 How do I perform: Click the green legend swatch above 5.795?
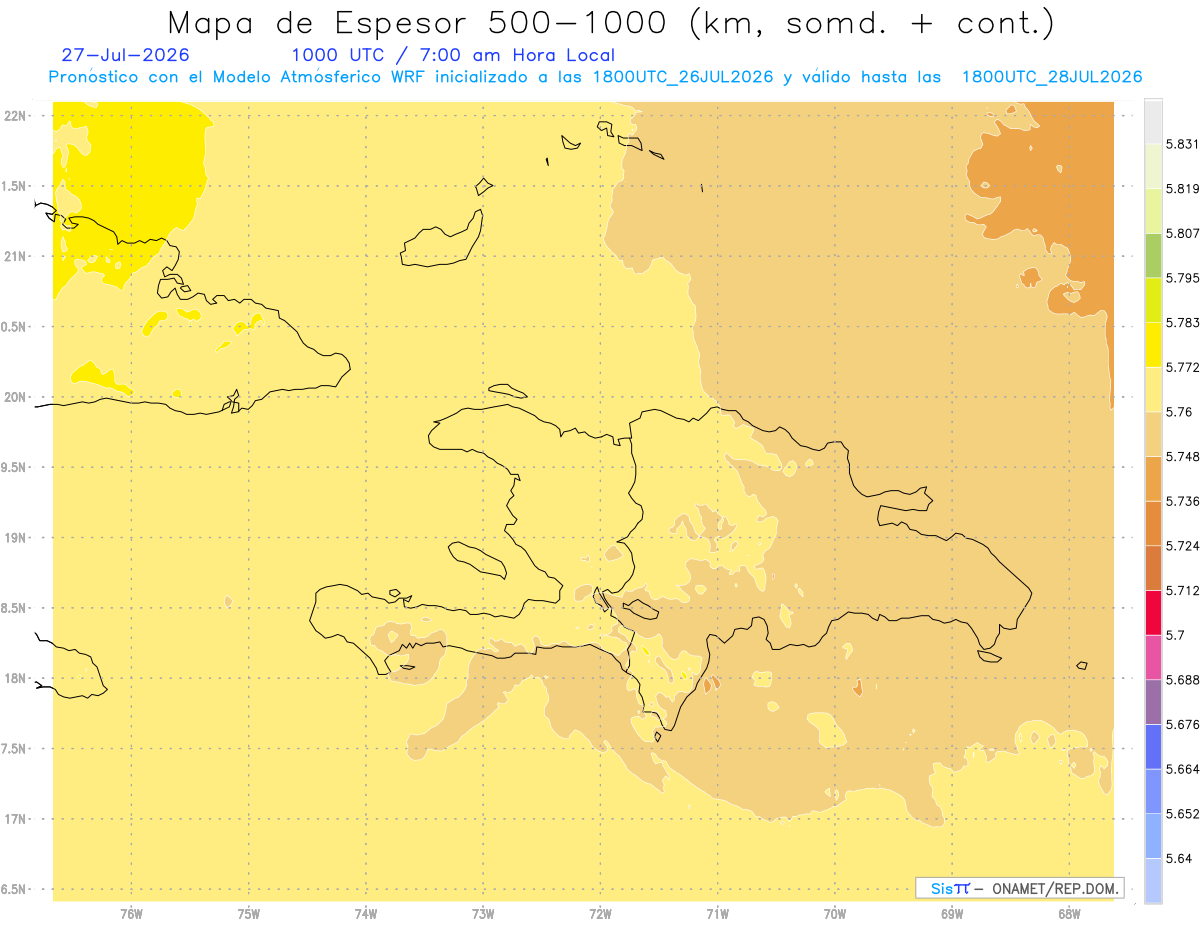[1153, 255]
